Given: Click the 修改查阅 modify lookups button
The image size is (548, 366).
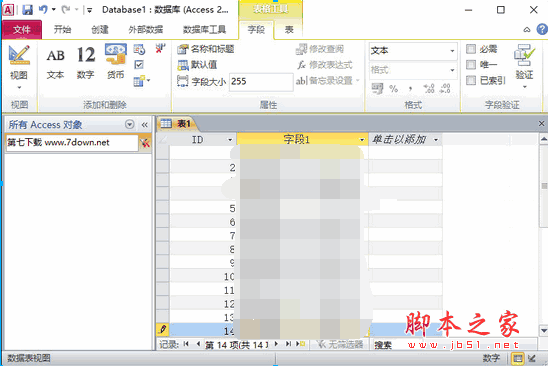Looking at the screenshot, I should click(320, 49).
